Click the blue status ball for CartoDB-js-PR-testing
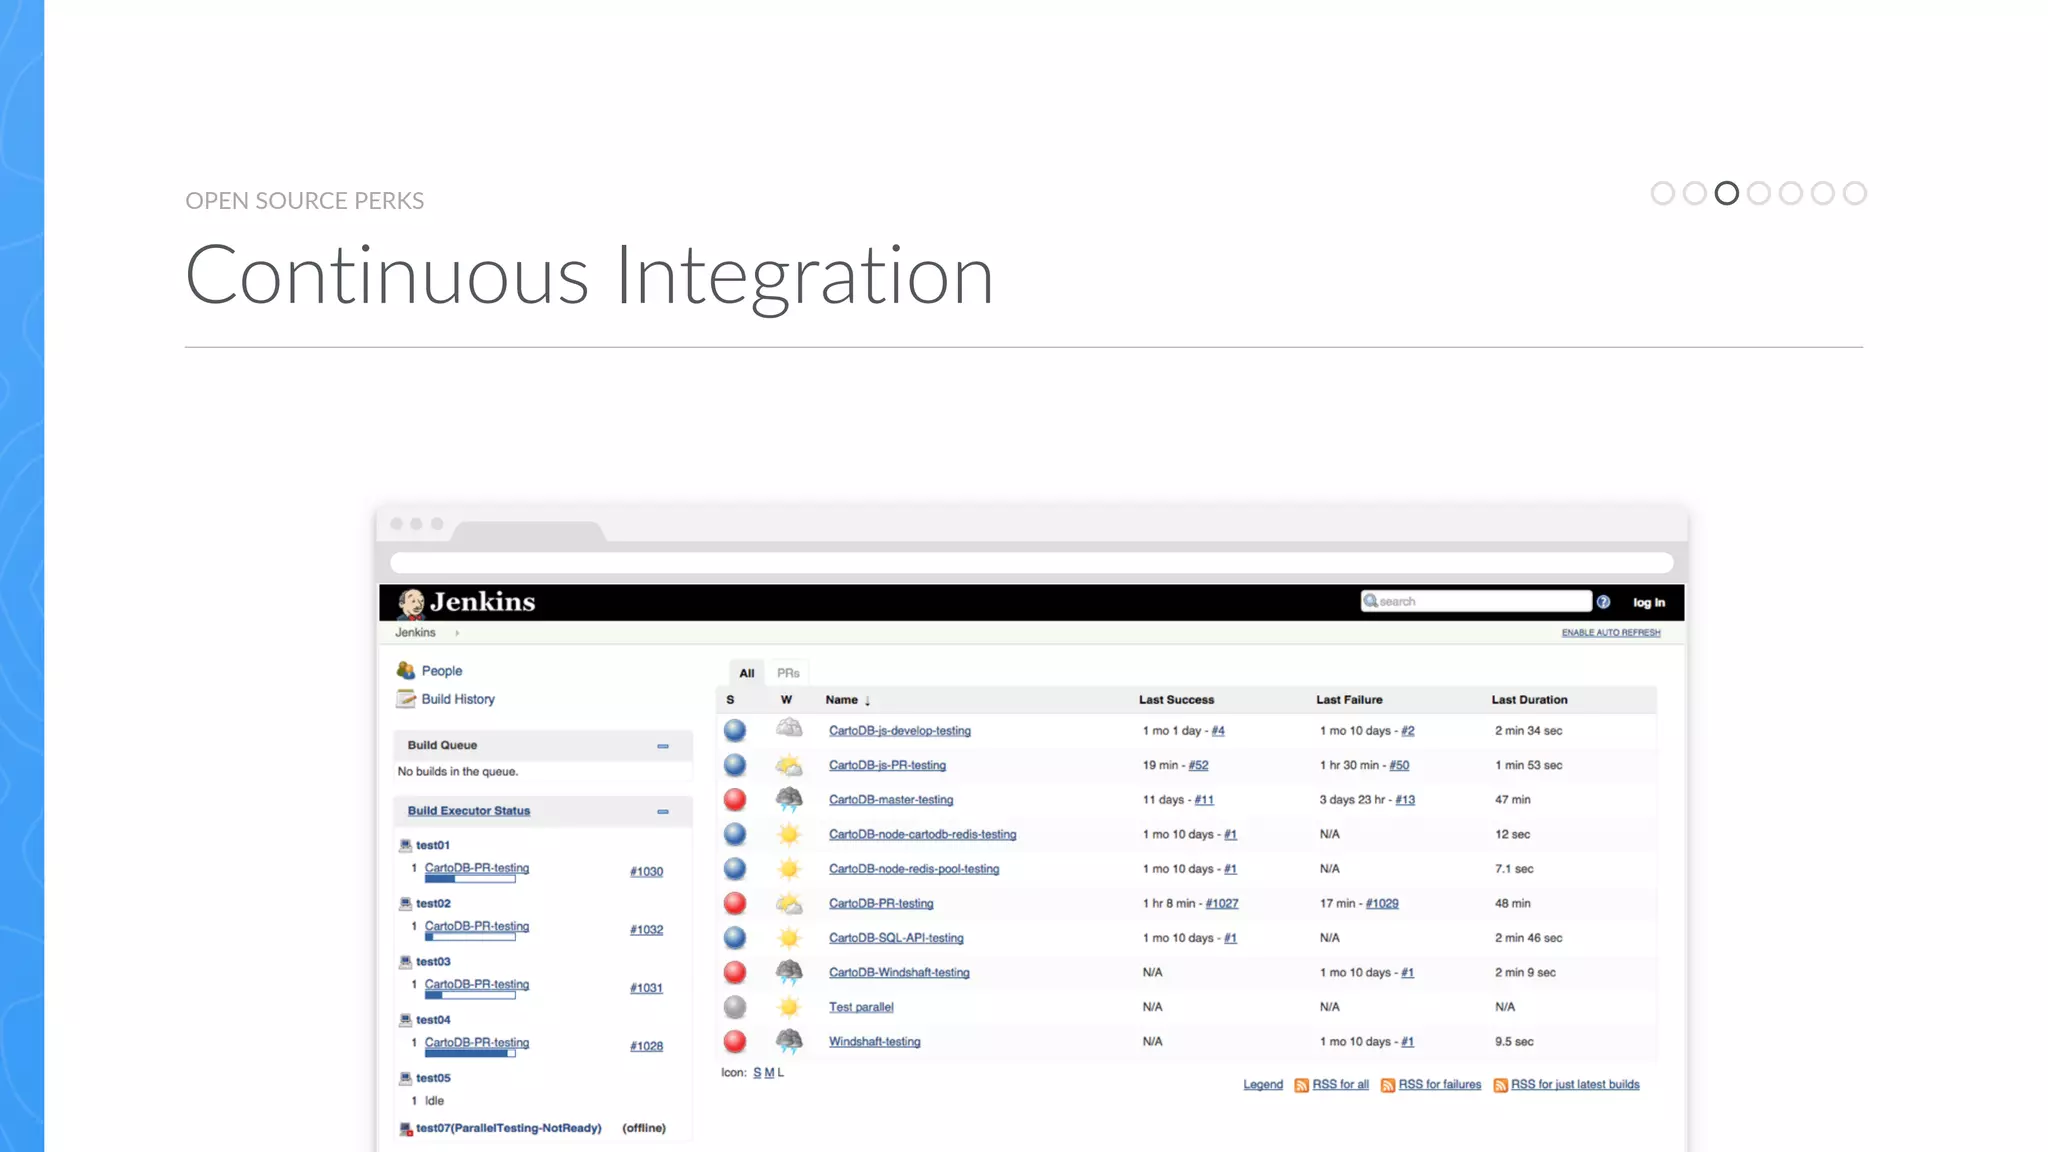This screenshot has height=1152, width=2048. (735, 766)
